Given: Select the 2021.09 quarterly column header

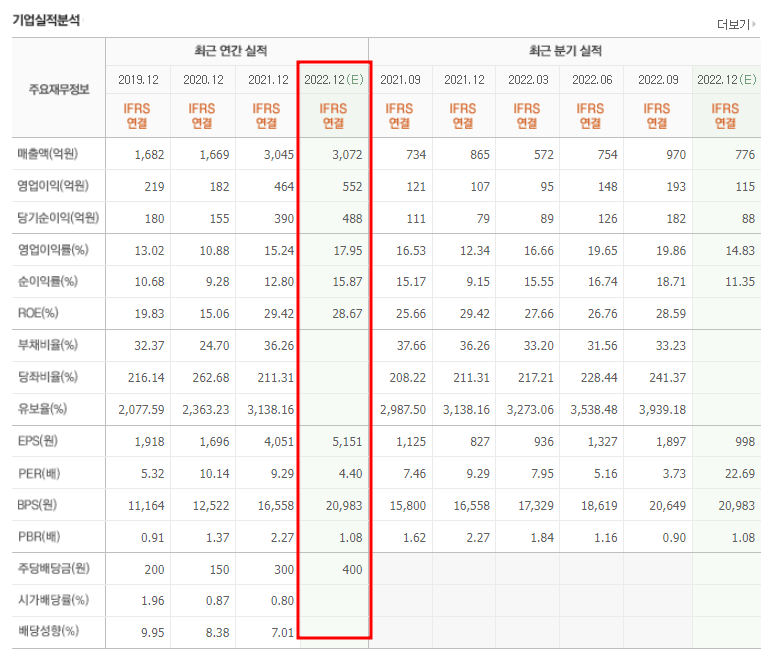Looking at the screenshot, I should point(400,80).
